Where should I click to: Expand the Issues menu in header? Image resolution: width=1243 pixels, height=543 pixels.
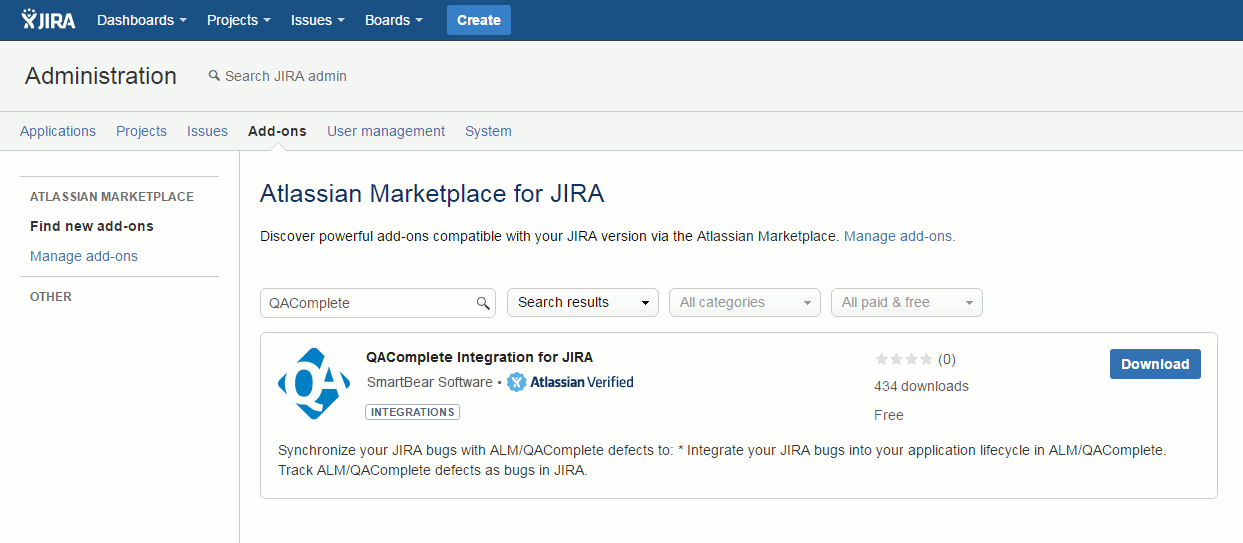(317, 20)
